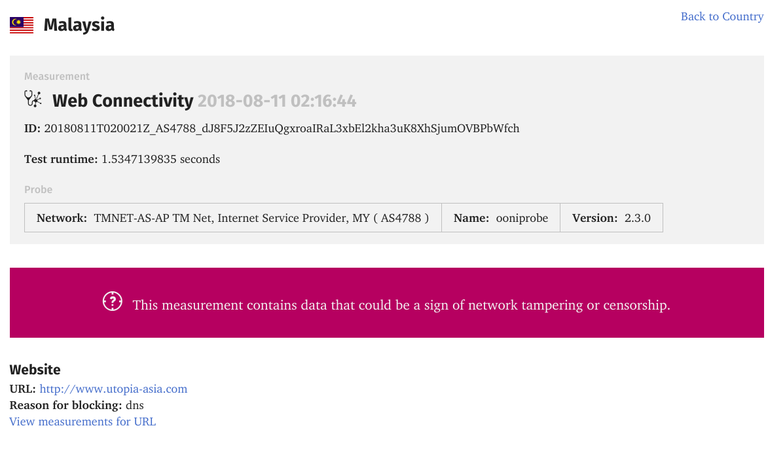Select the Network TMNET-AS-AP cell
The height and width of the screenshot is (449, 768).
tap(232, 217)
